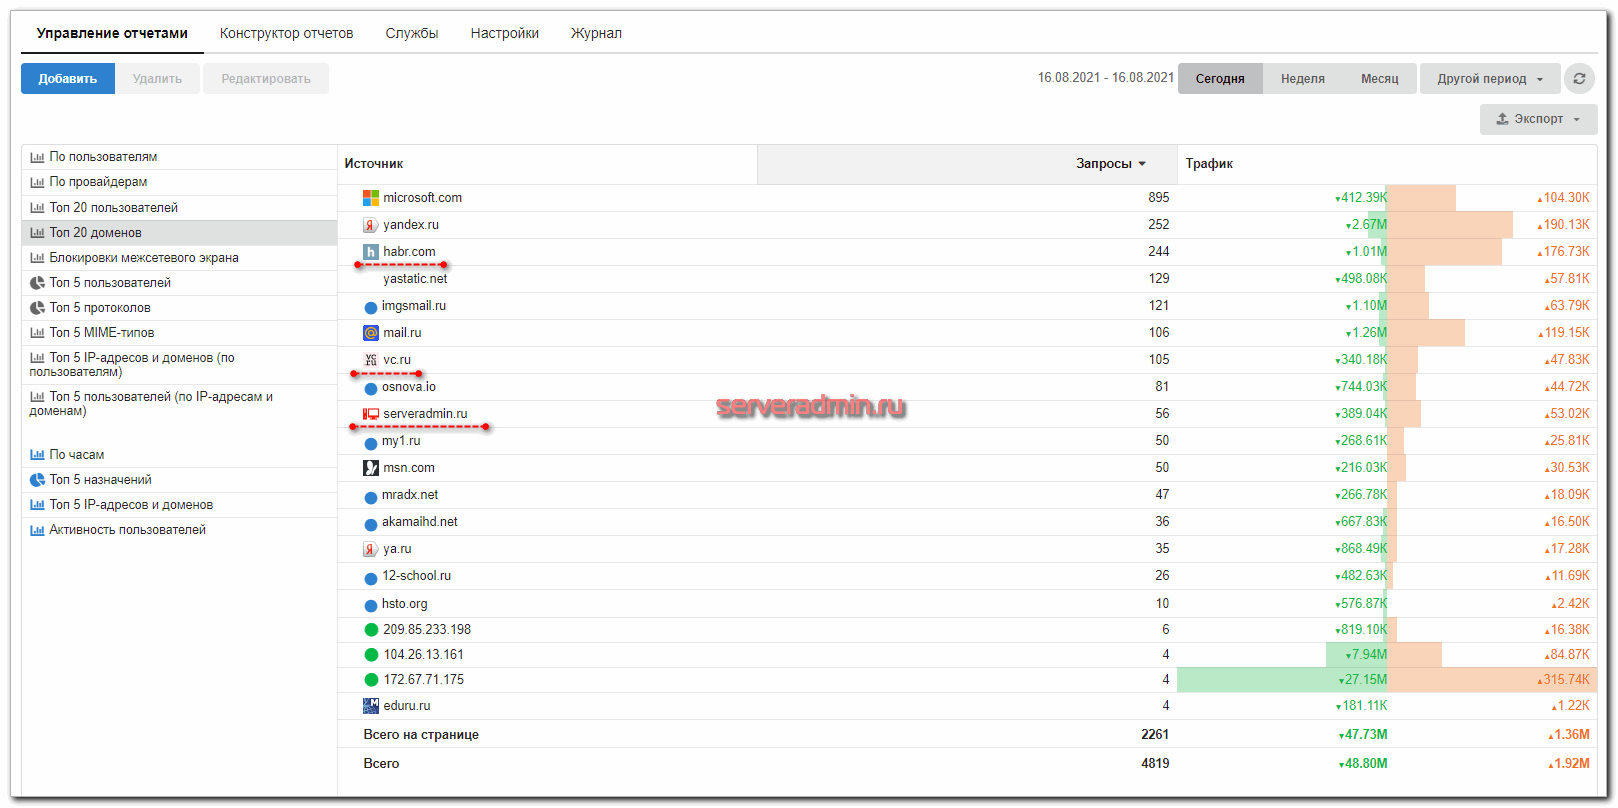Open the last sidebar Топ 5 IP-адресов и доменов report

[x=180, y=505]
